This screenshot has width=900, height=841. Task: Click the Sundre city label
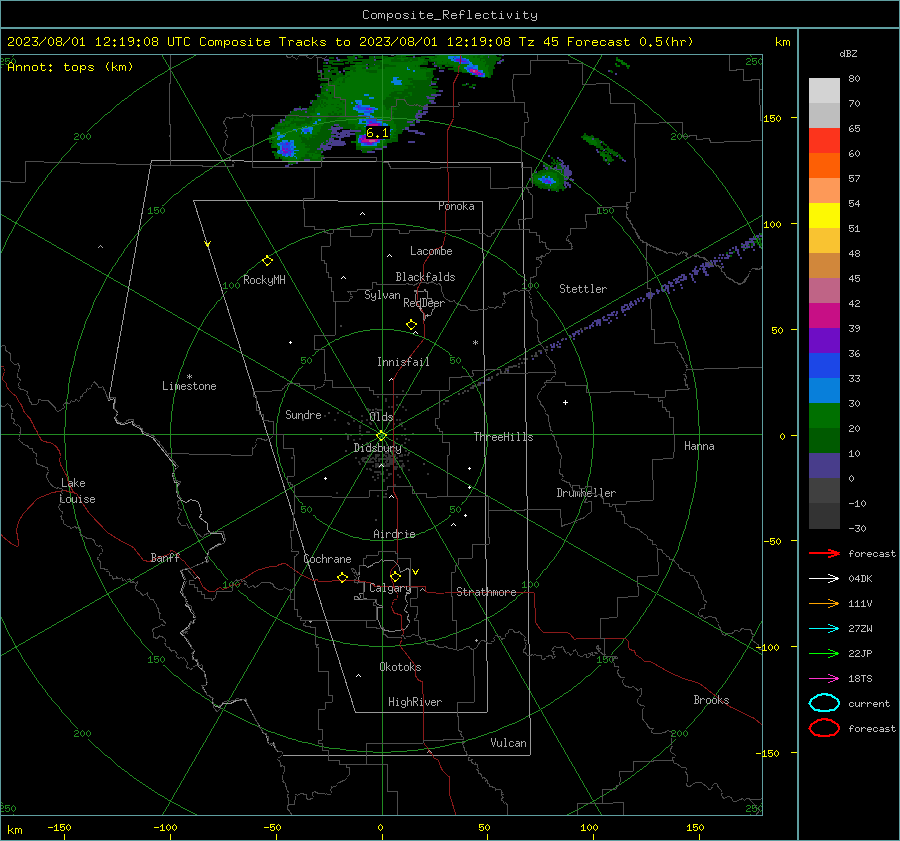click(303, 415)
